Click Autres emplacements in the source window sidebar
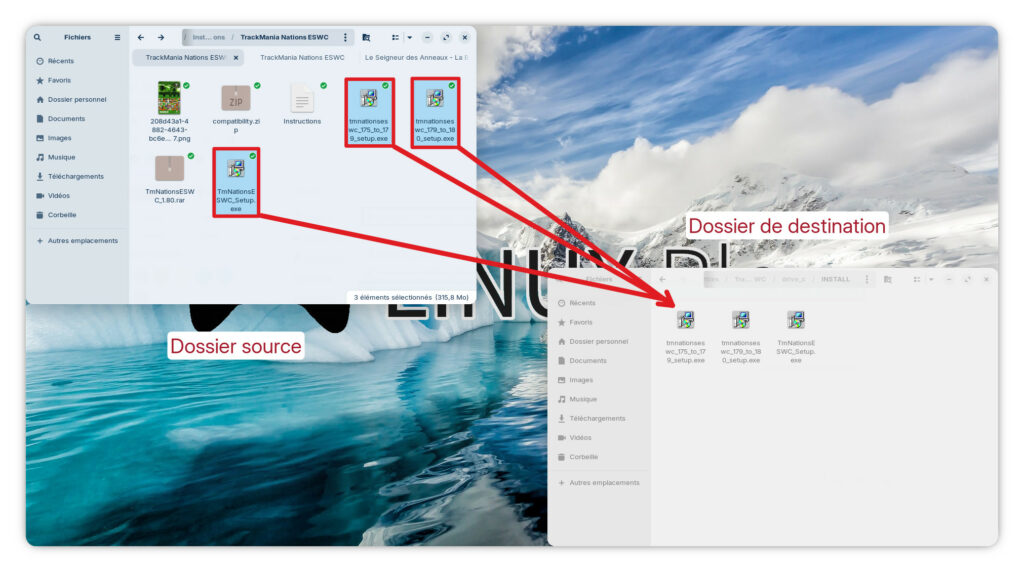Screen dimensions: 1024x572 pos(82,241)
